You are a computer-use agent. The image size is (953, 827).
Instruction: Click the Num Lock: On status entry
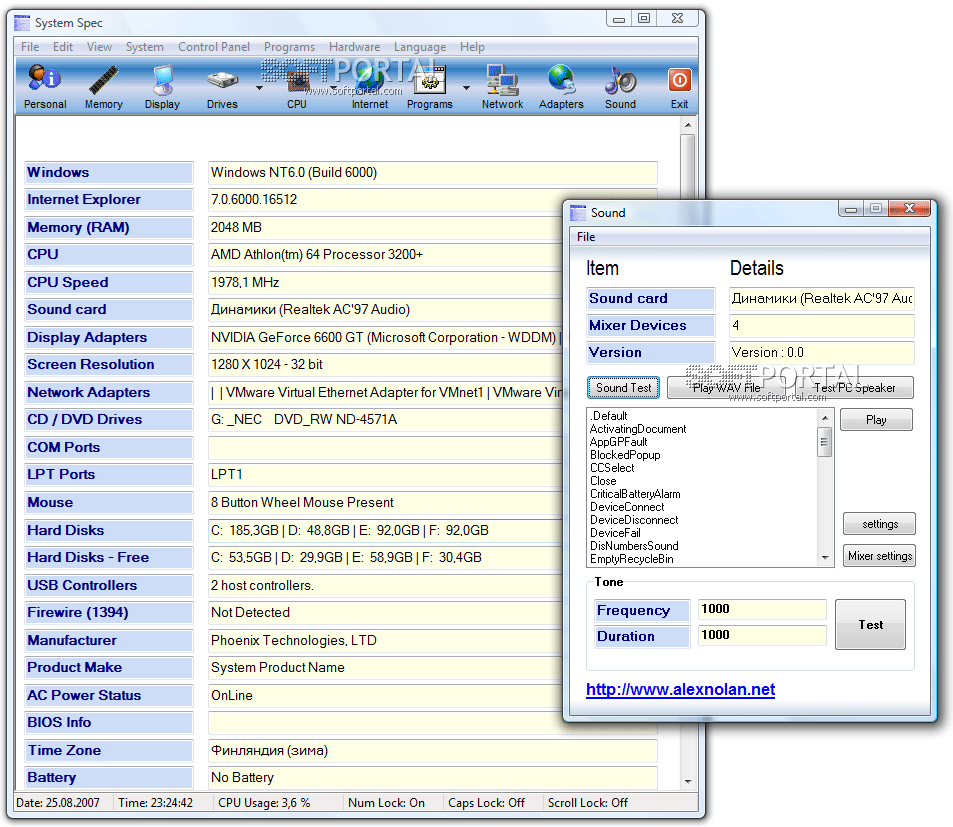pyautogui.click(x=387, y=803)
